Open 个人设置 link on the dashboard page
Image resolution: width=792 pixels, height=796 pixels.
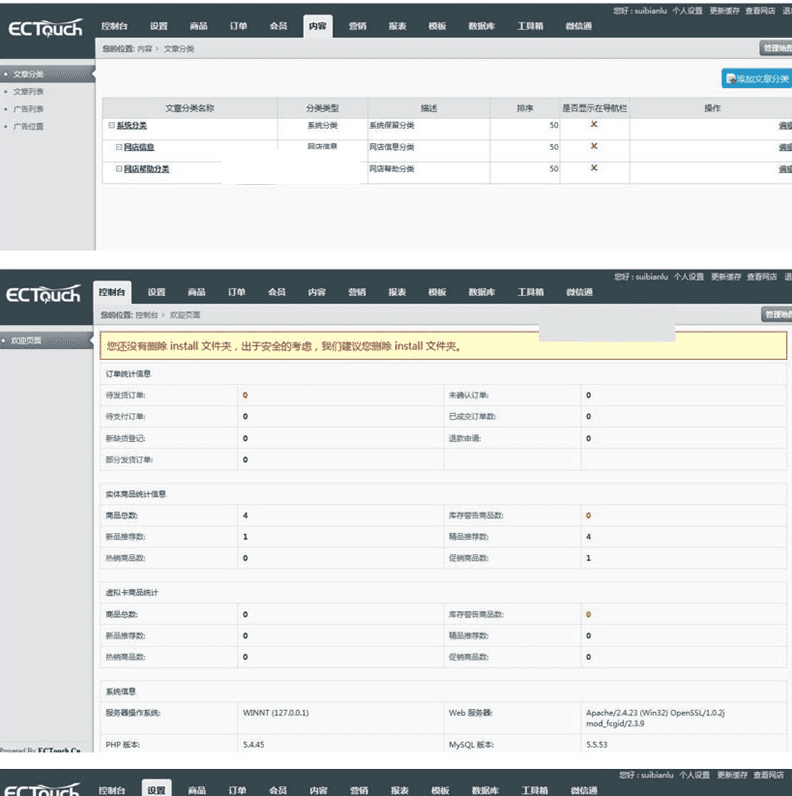pyautogui.click(x=689, y=277)
